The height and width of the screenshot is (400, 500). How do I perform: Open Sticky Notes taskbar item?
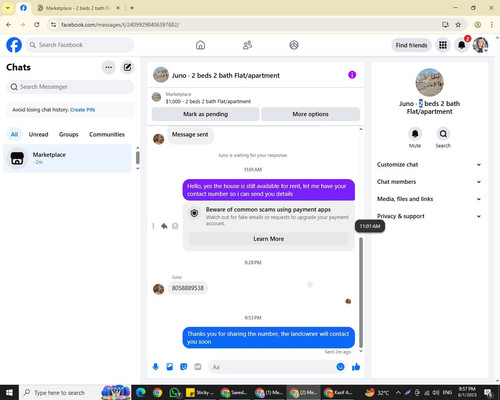coord(200,392)
